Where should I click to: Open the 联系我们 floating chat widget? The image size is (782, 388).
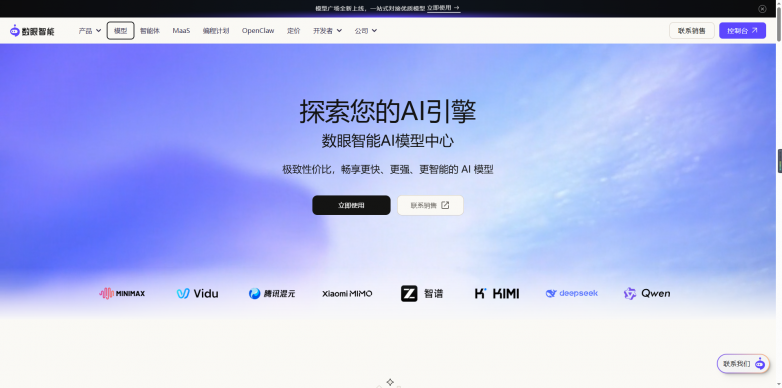point(743,364)
